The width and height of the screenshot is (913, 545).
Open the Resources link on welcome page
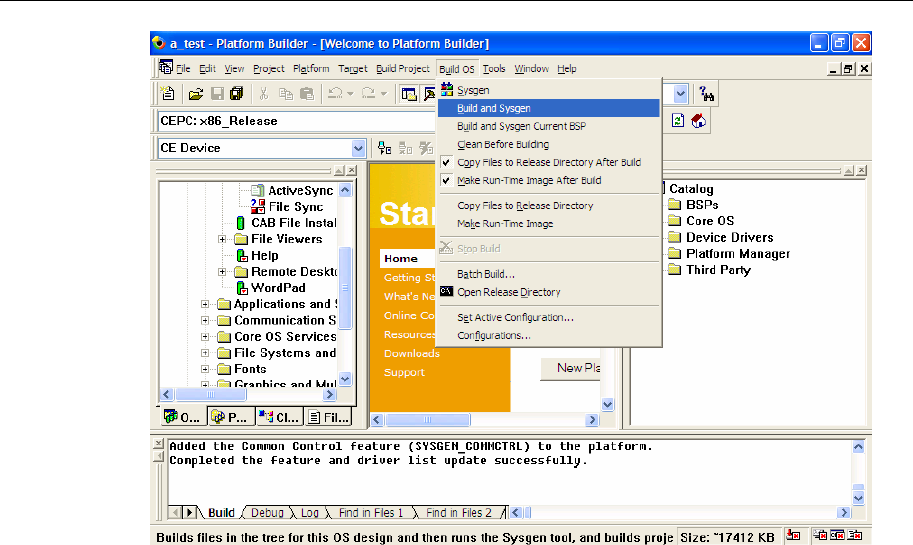(x=409, y=335)
